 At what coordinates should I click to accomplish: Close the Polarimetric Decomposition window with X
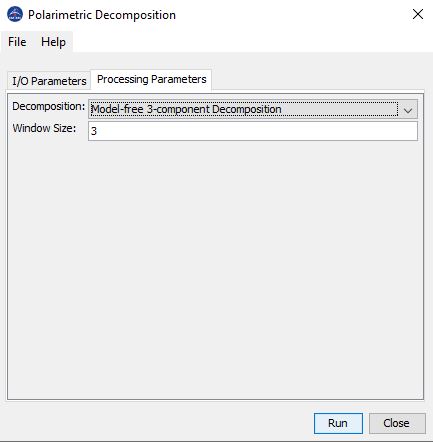tap(418, 14)
